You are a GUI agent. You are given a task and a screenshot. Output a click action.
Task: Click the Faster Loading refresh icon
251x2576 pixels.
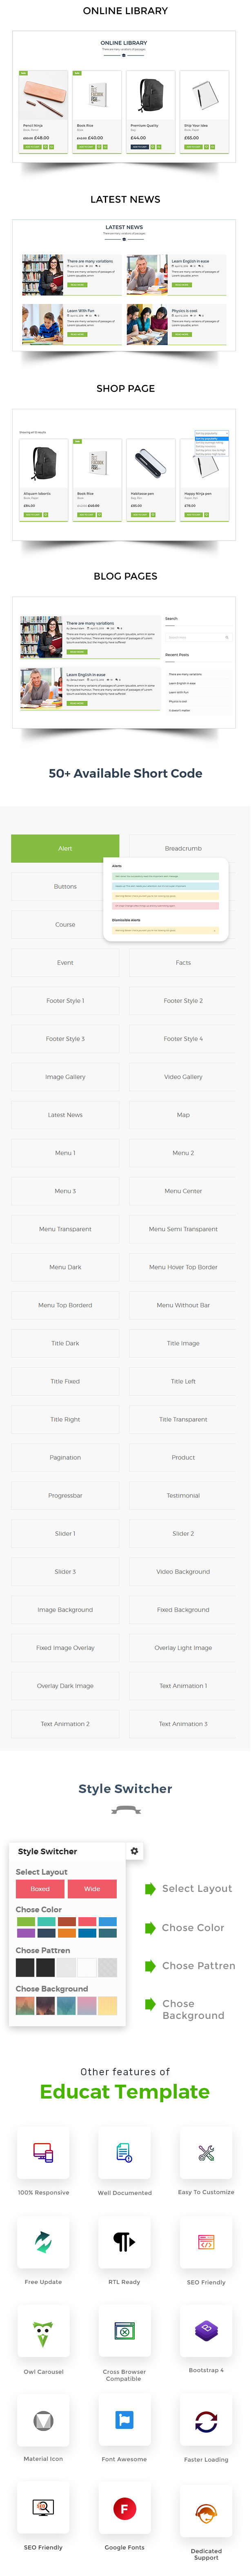(x=206, y=2420)
